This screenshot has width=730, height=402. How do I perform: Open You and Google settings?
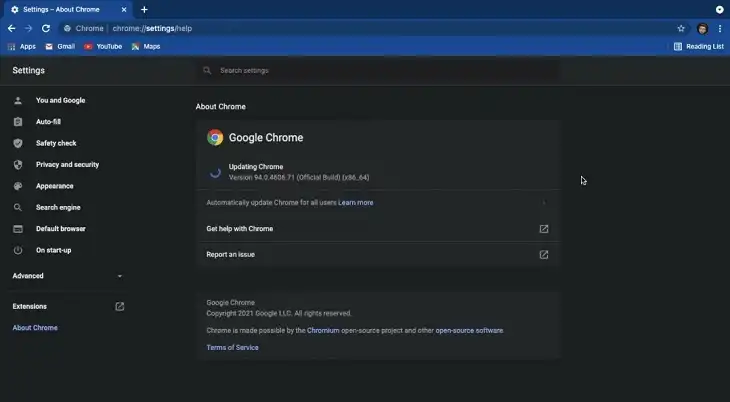click(61, 100)
